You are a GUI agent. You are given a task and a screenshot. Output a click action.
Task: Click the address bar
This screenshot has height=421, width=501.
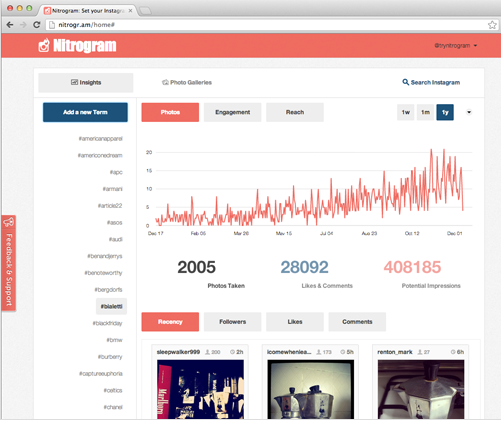[267, 25]
